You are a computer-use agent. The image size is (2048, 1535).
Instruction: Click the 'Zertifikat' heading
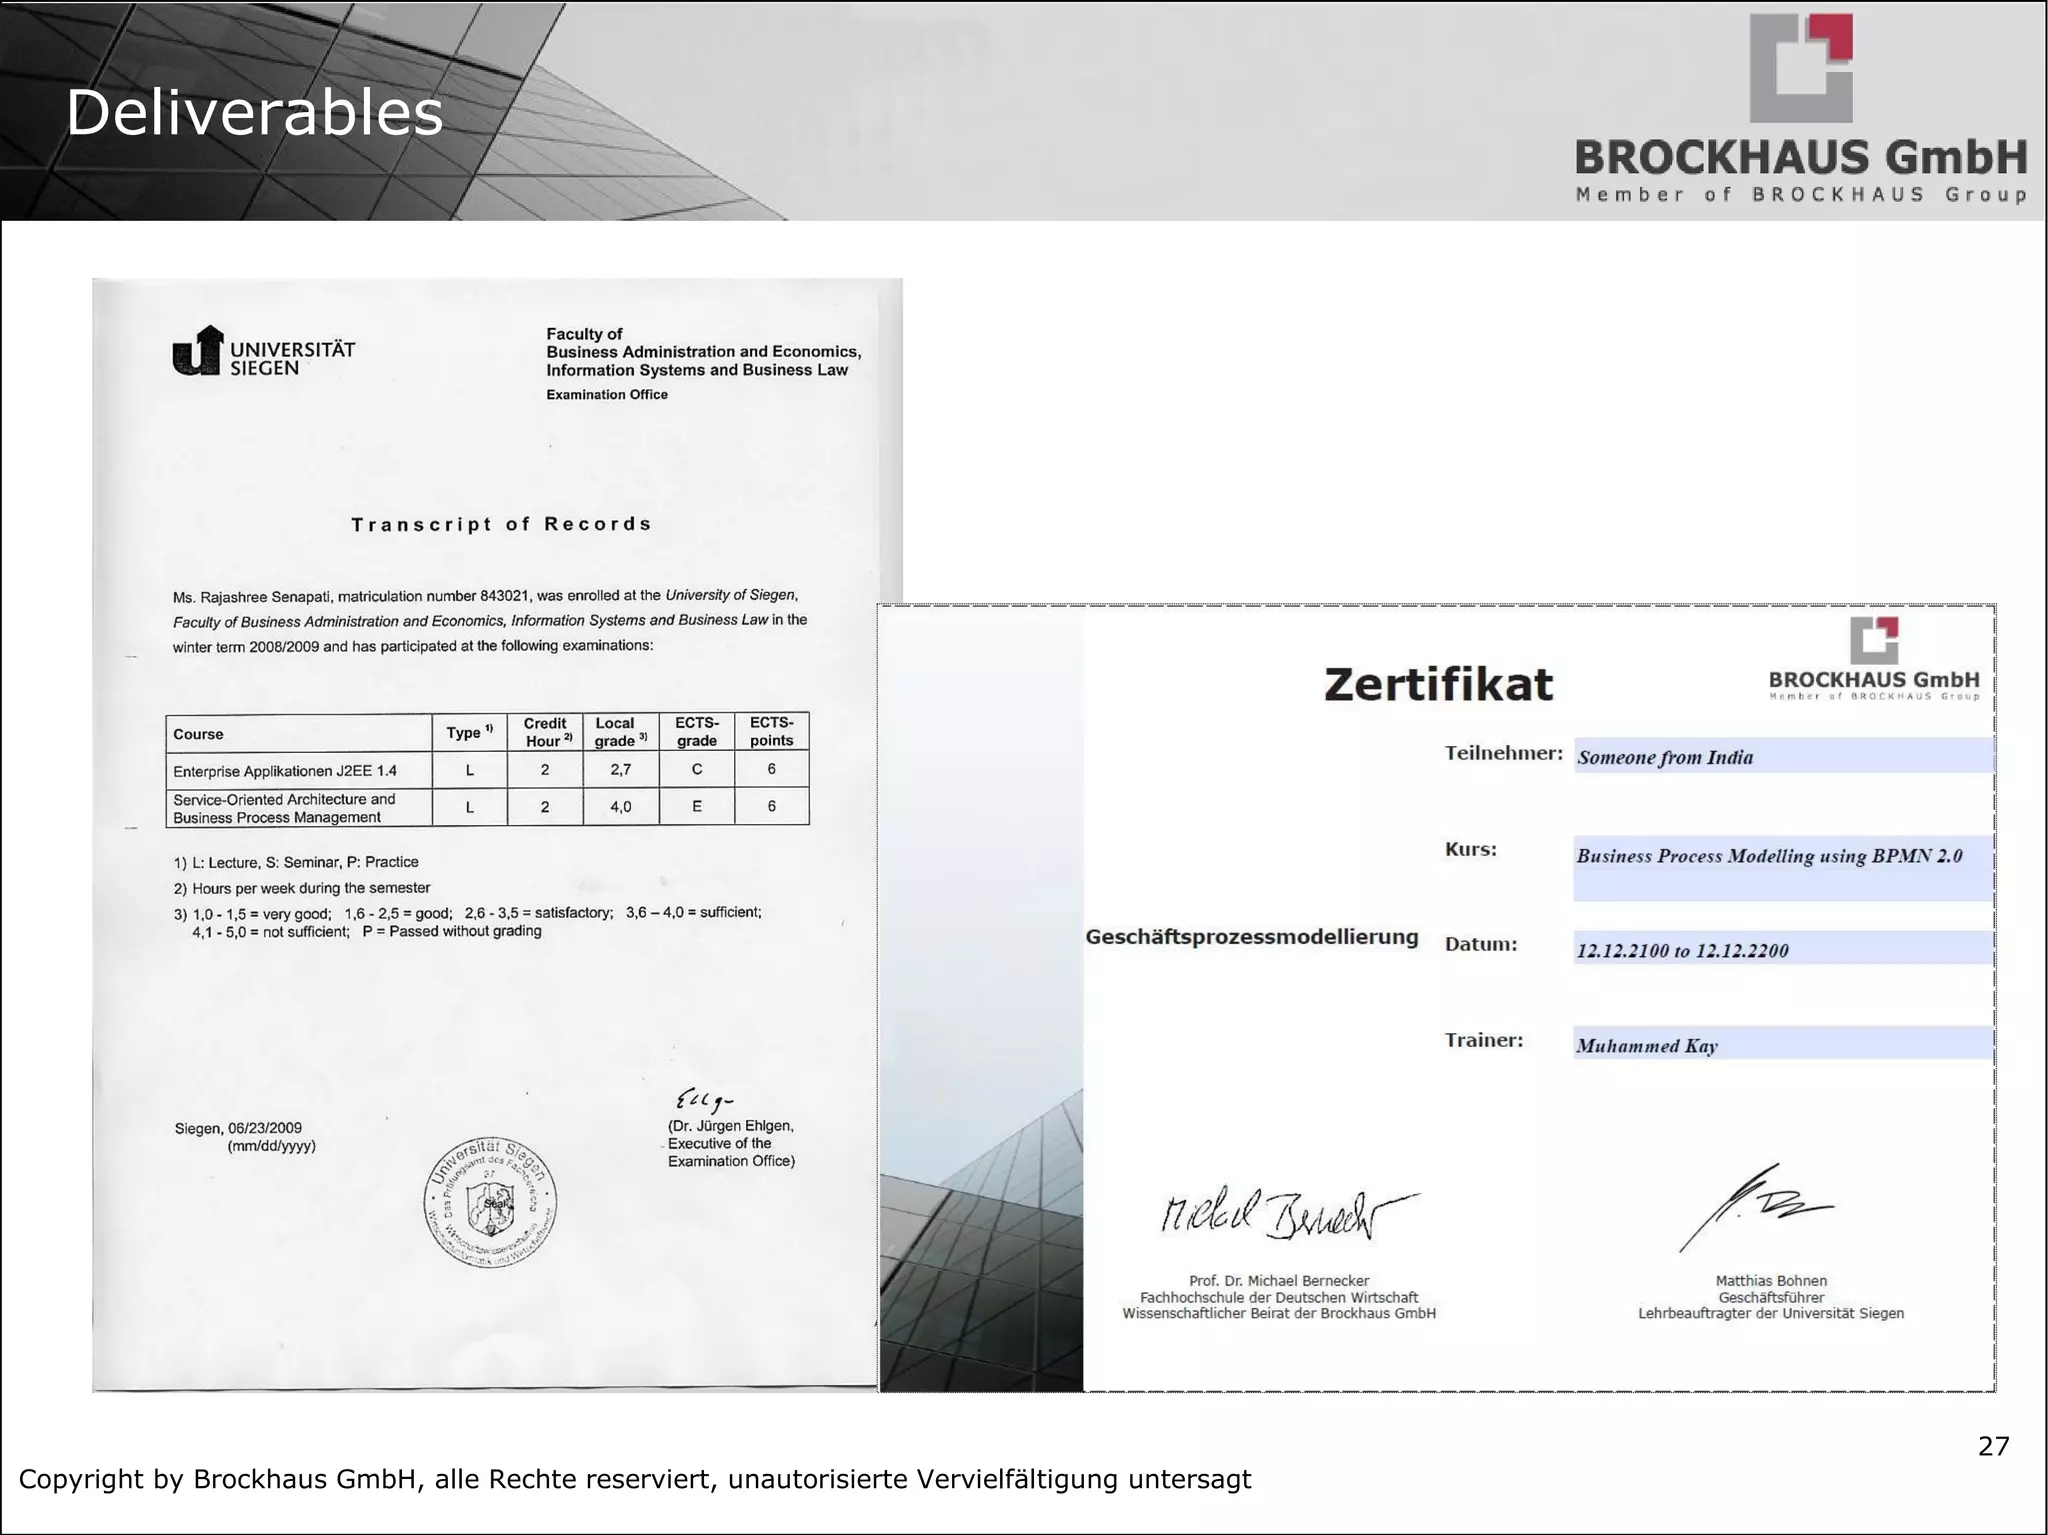[1438, 685]
